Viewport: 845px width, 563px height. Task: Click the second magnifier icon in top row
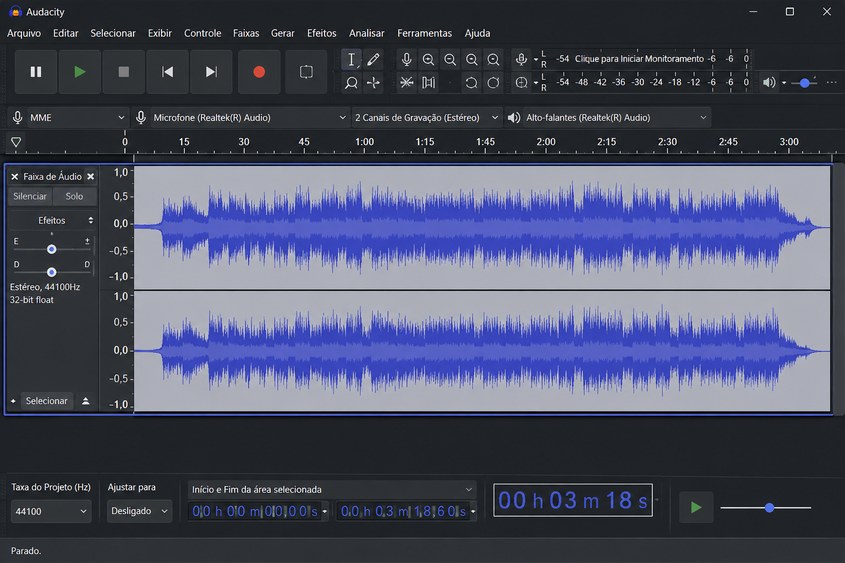point(450,59)
